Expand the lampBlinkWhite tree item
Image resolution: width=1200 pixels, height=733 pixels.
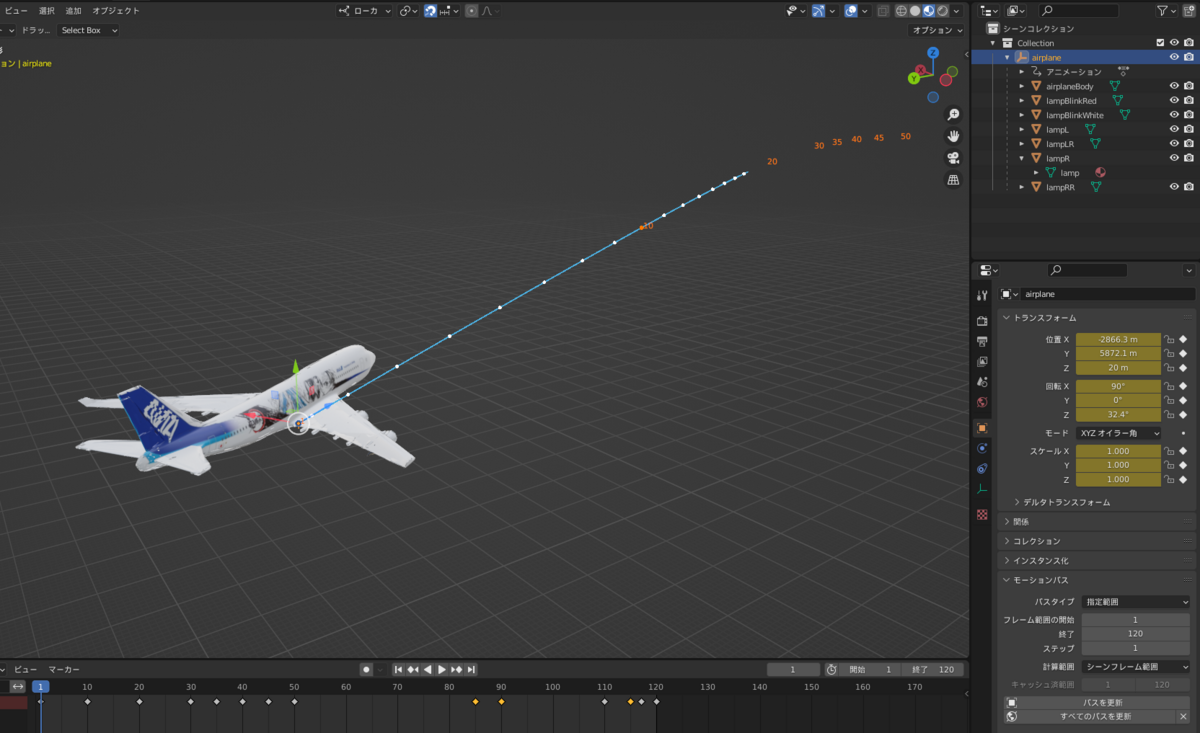click(1021, 115)
